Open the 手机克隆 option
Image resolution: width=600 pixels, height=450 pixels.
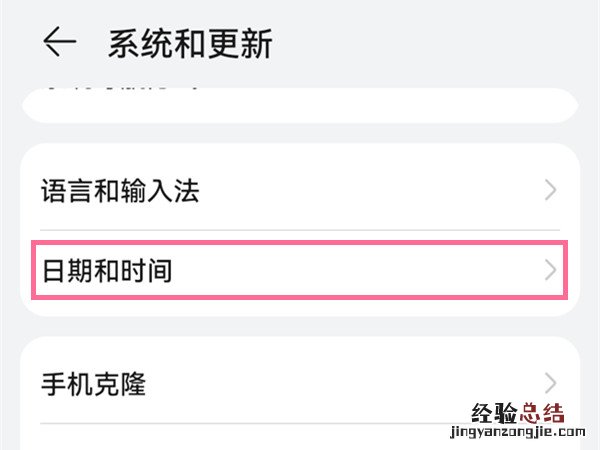point(94,383)
